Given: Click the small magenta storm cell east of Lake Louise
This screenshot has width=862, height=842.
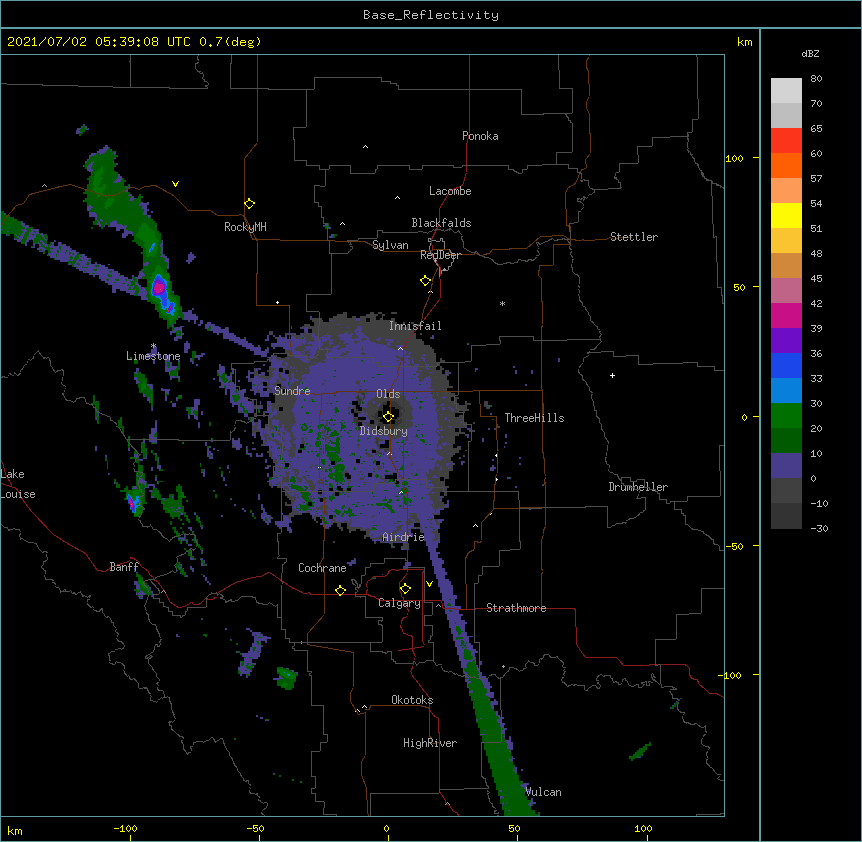Looking at the screenshot, I should (x=131, y=502).
